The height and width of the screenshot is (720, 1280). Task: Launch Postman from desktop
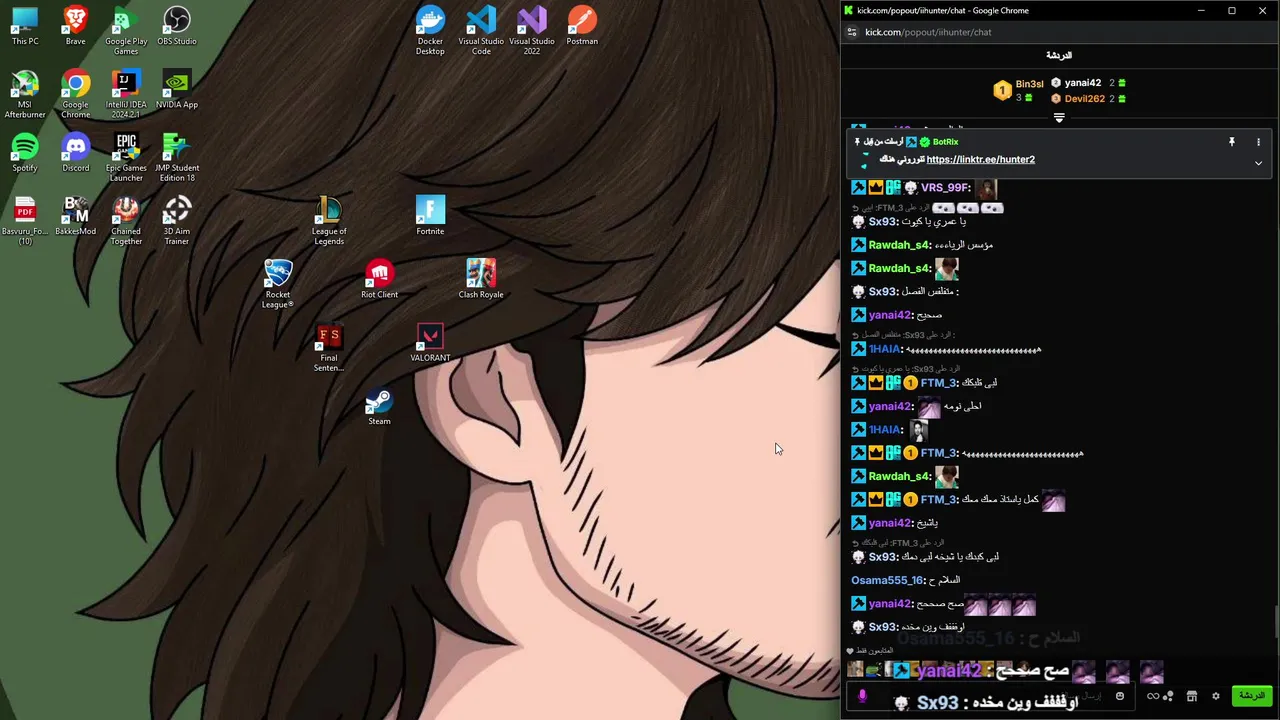(x=582, y=27)
